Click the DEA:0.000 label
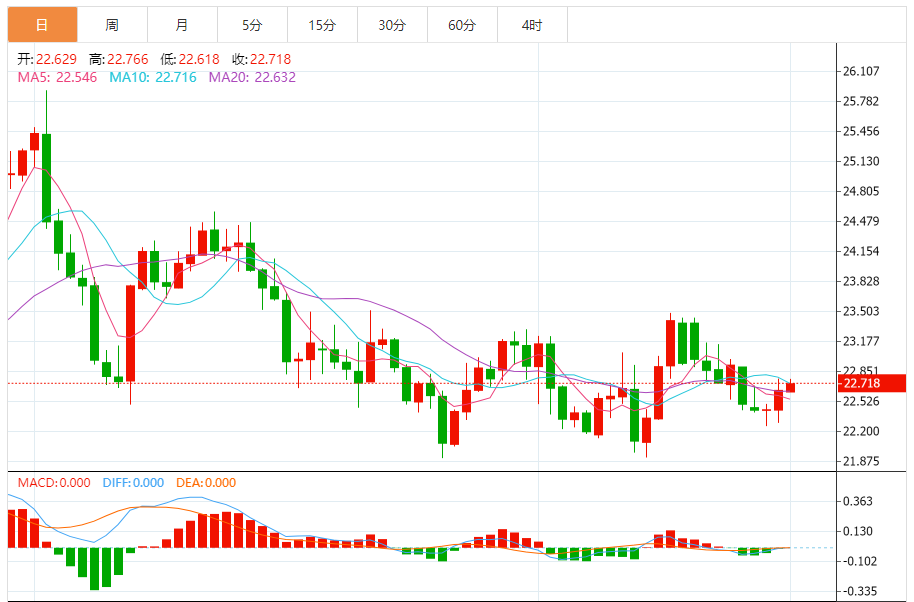 pos(206,483)
